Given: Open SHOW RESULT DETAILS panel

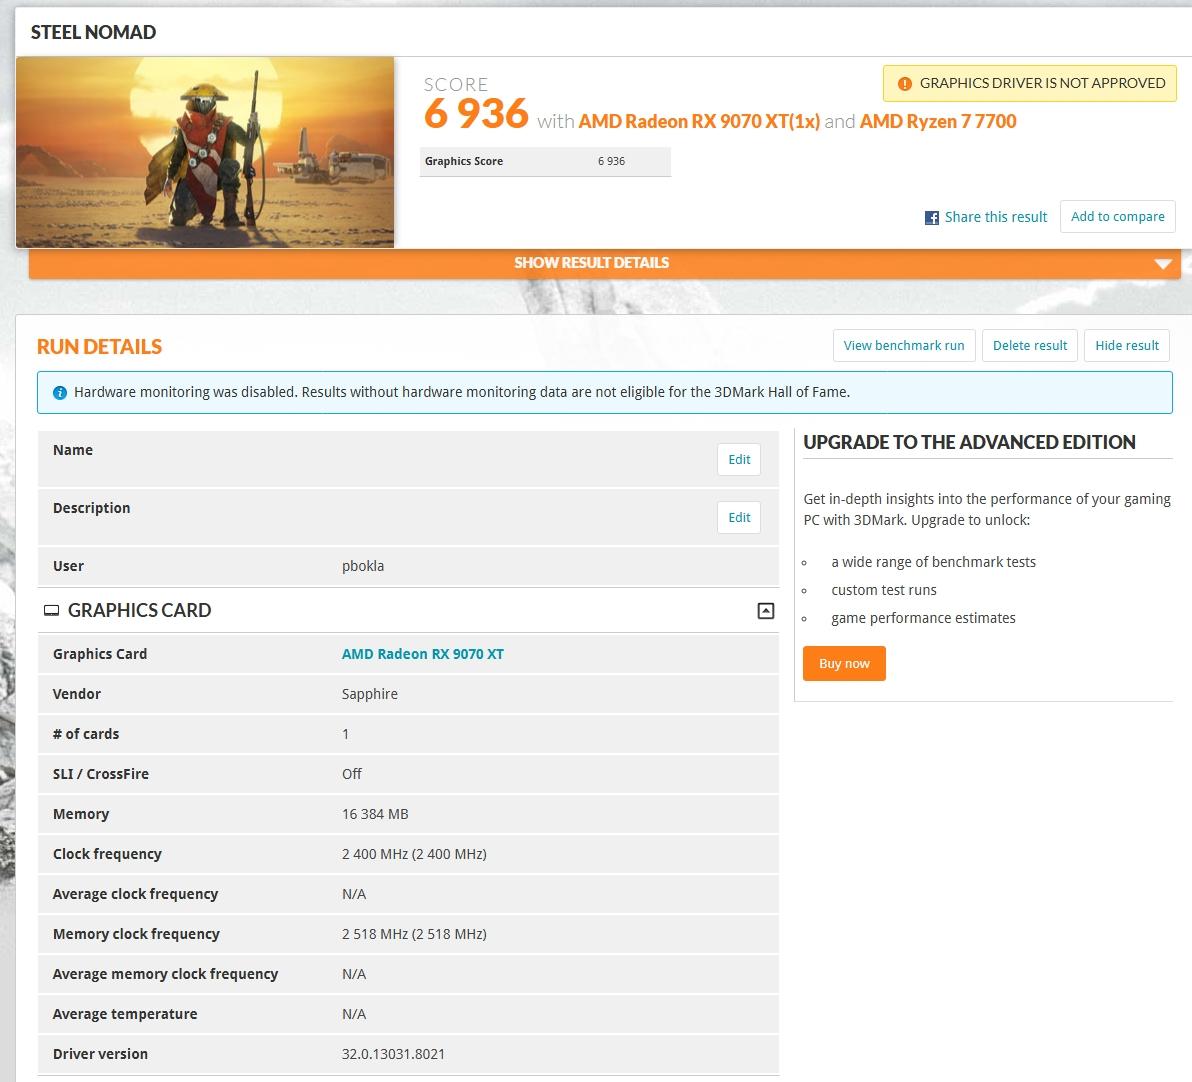Looking at the screenshot, I should coord(591,263).
